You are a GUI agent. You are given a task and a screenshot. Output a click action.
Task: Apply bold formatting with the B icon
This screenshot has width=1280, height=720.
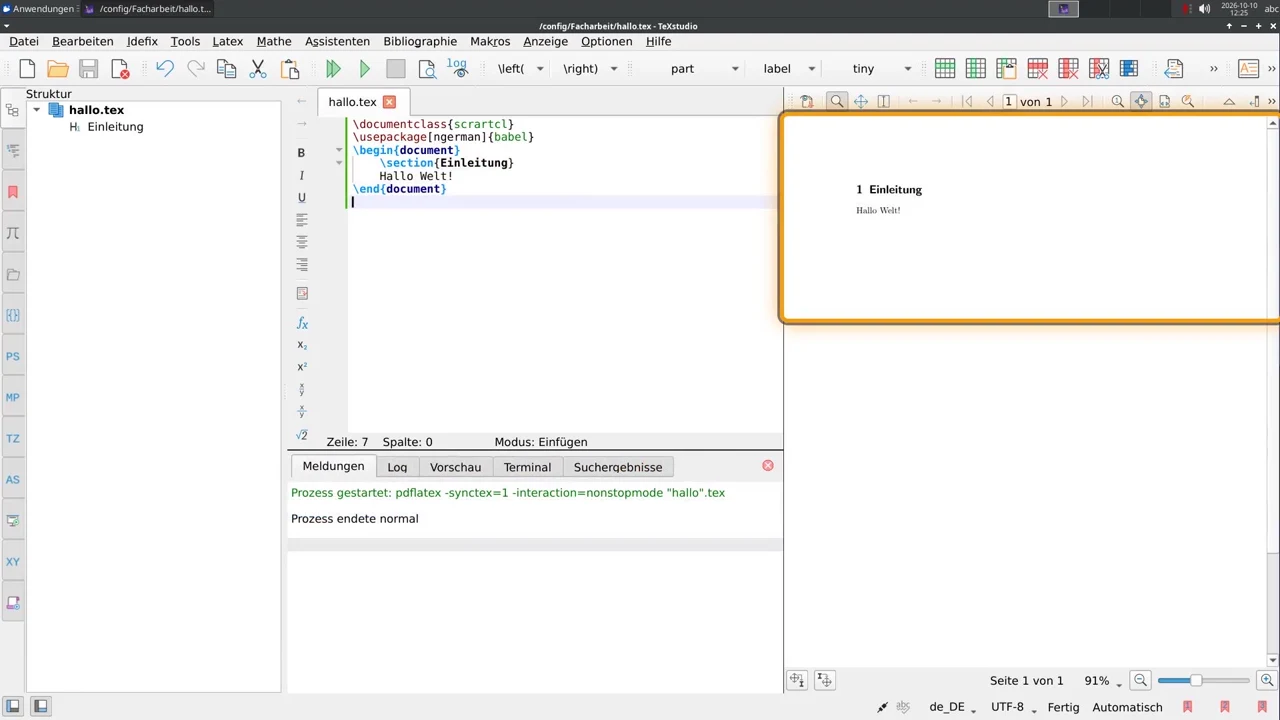(301, 153)
